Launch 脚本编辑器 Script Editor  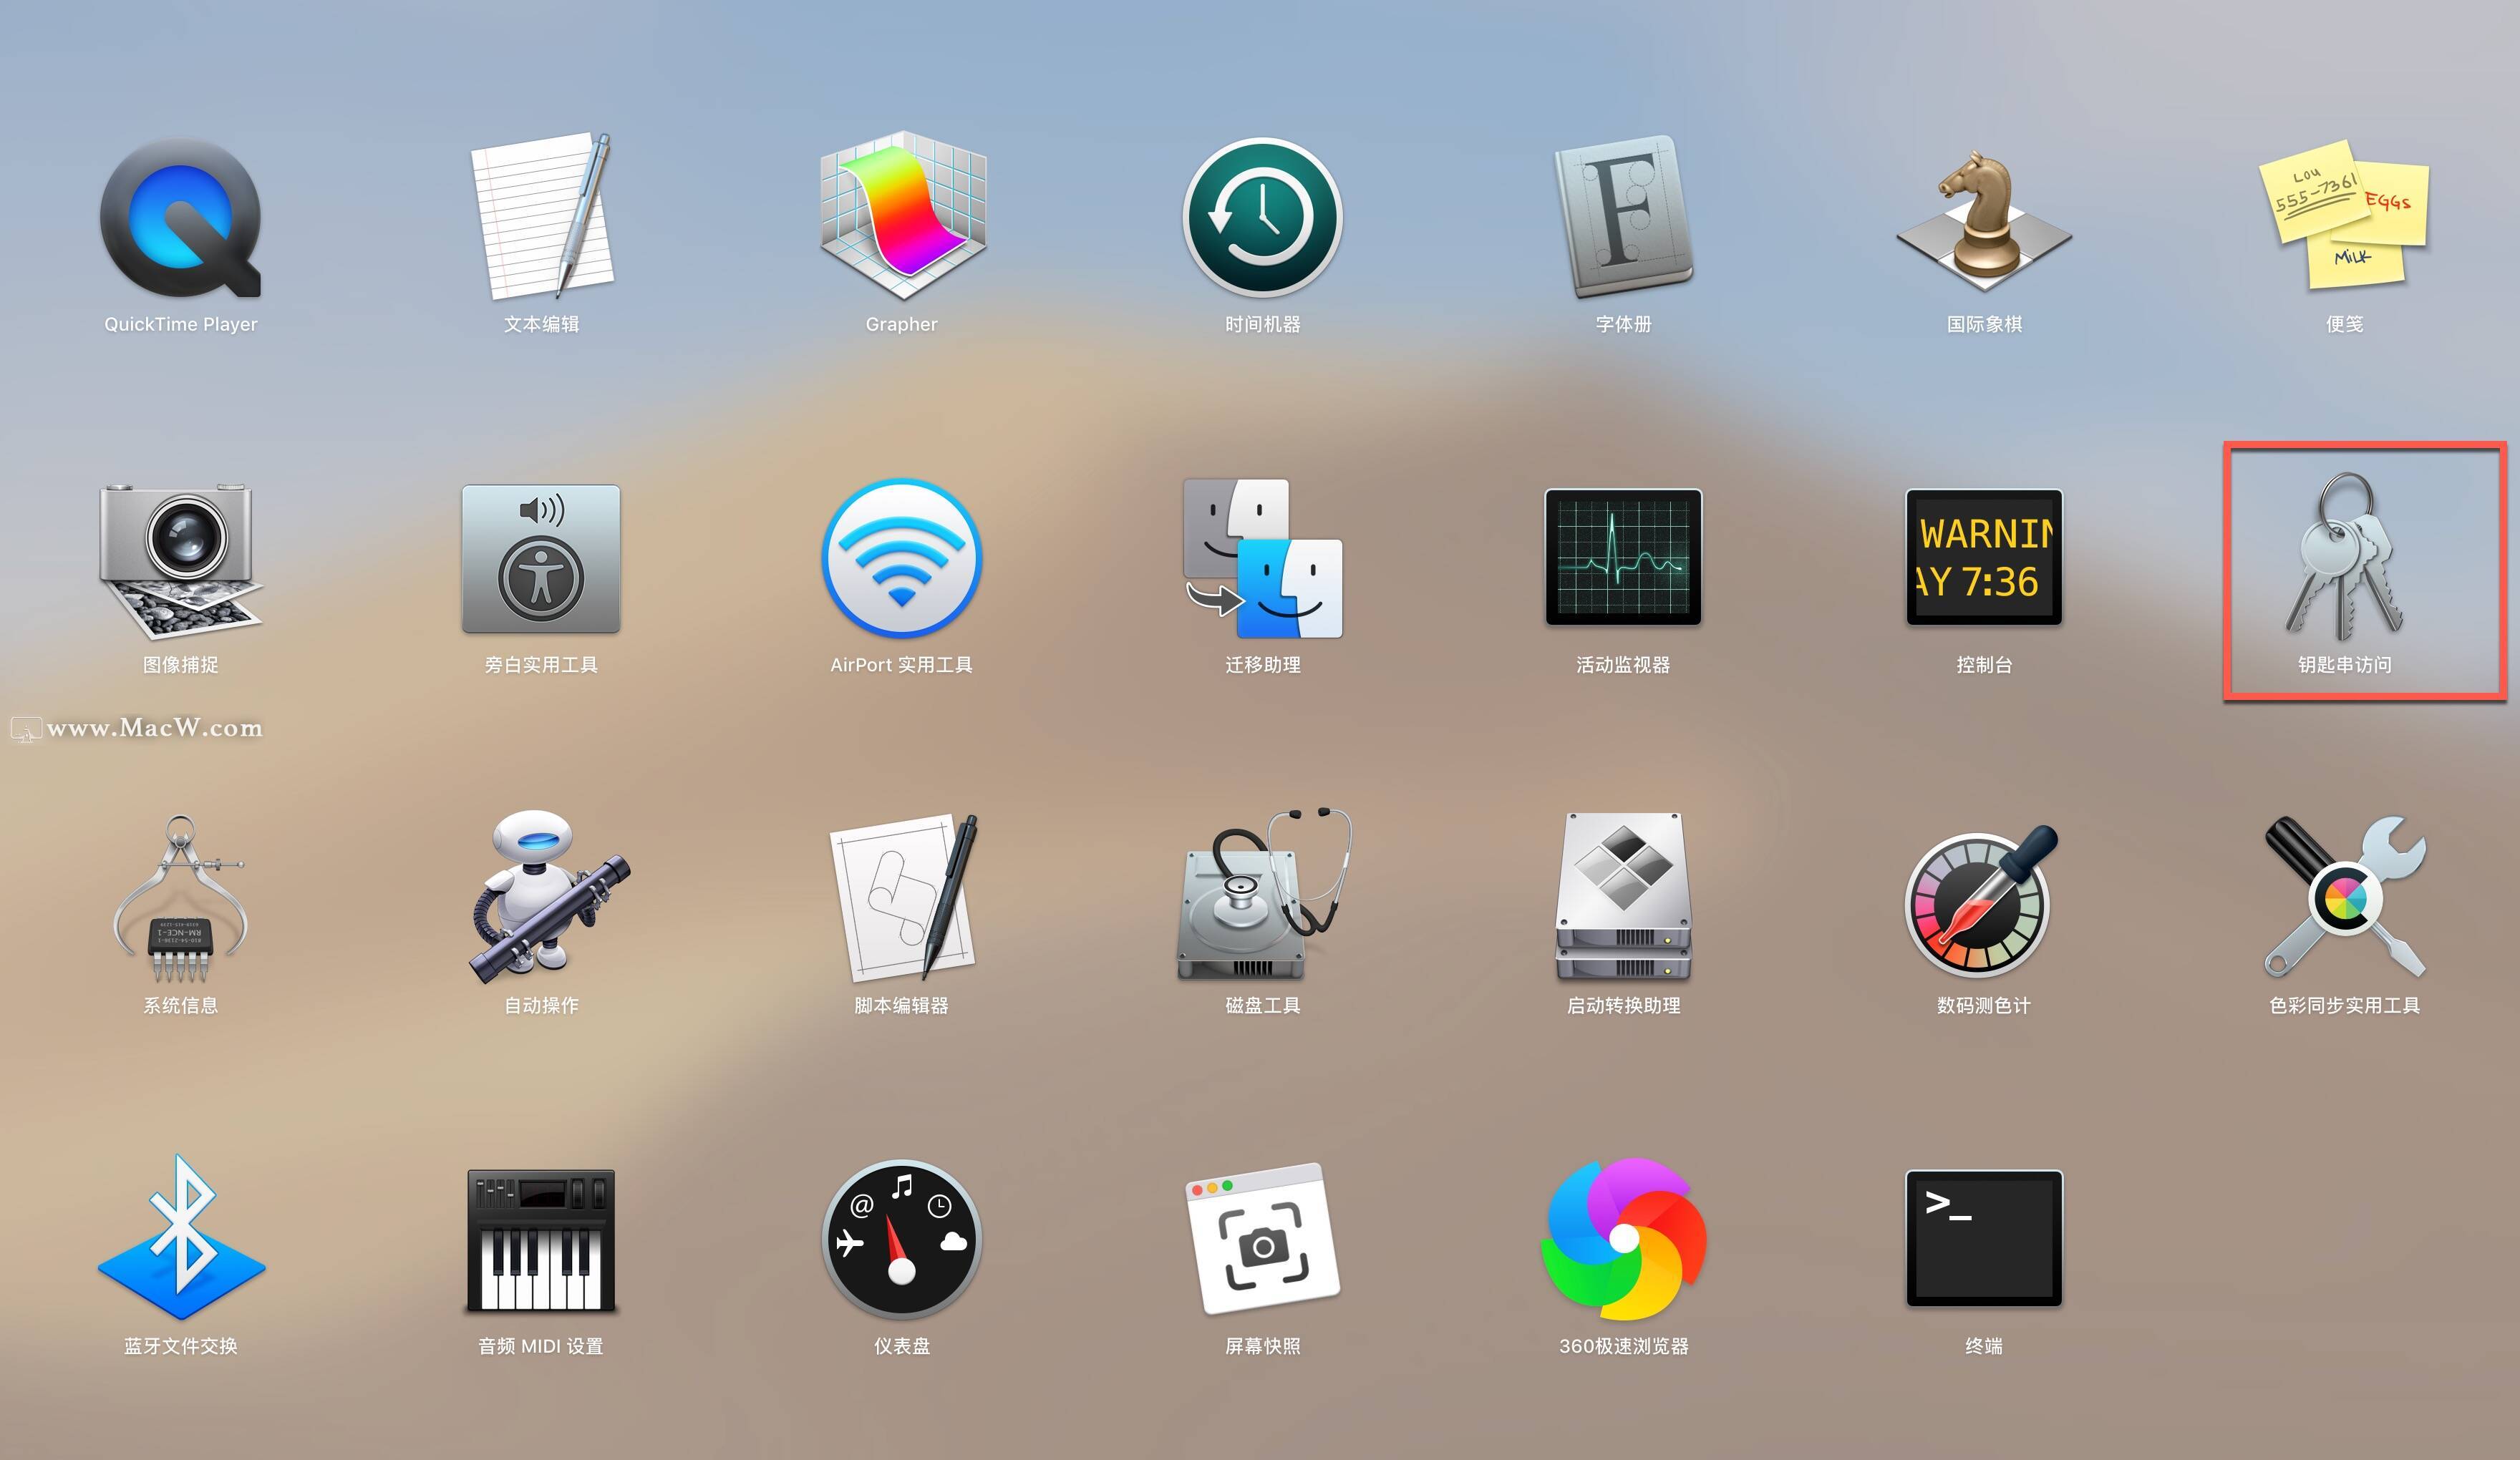tap(904, 898)
